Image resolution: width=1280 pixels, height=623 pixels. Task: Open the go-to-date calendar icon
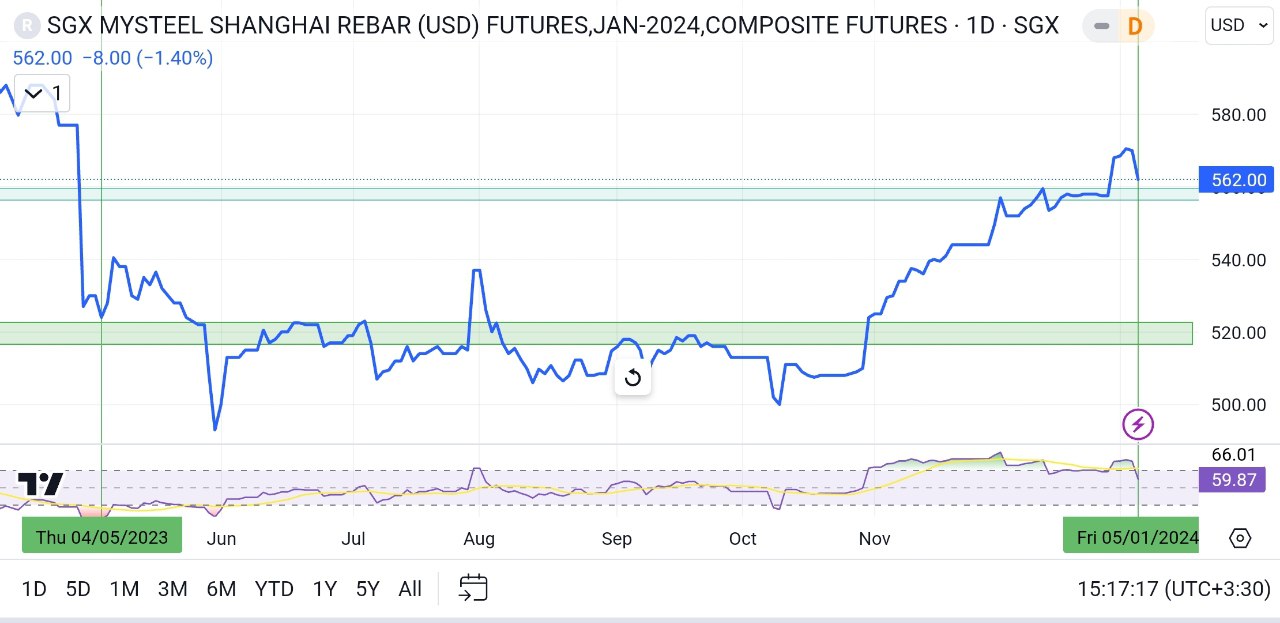click(473, 588)
